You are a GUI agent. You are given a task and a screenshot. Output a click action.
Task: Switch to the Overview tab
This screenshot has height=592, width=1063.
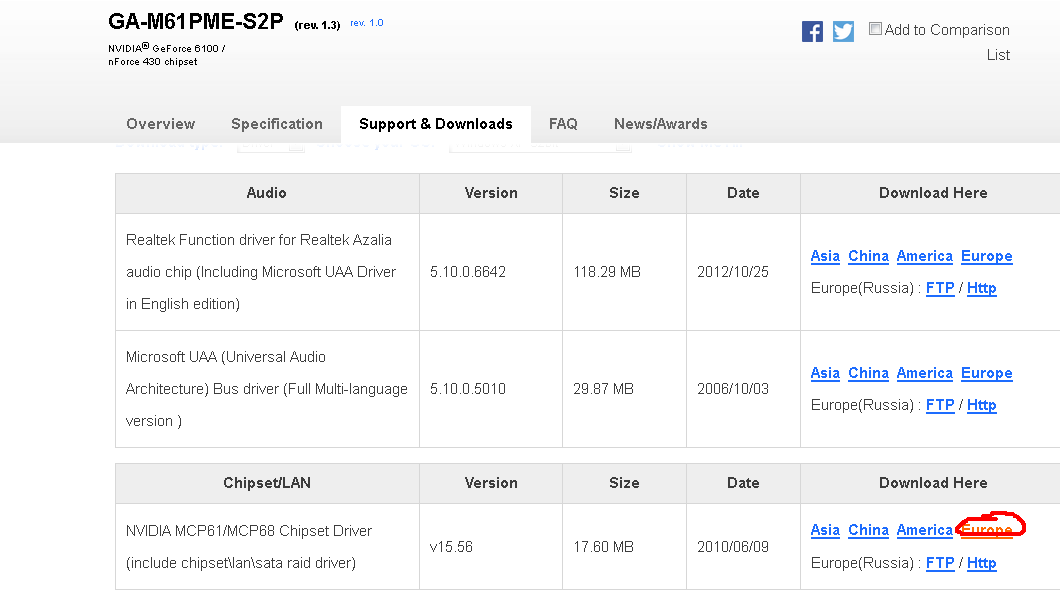(x=161, y=124)
